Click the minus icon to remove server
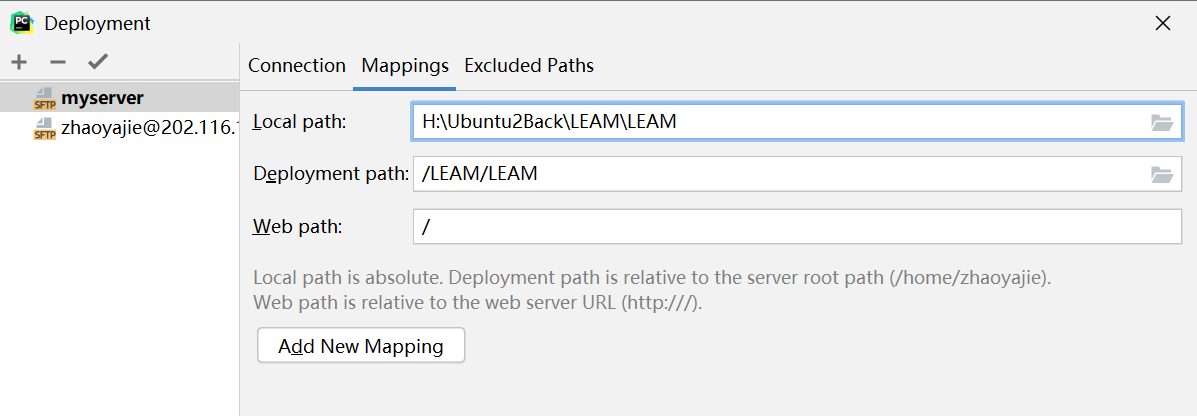Screen dimensions: 1197x416 tap(57, 62)
